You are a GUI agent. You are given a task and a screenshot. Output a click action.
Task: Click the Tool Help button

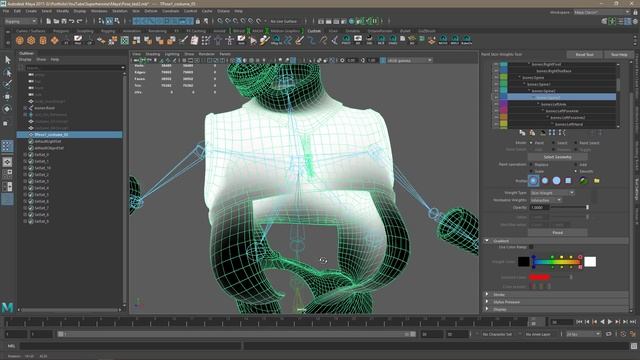(x=619, y=54)
